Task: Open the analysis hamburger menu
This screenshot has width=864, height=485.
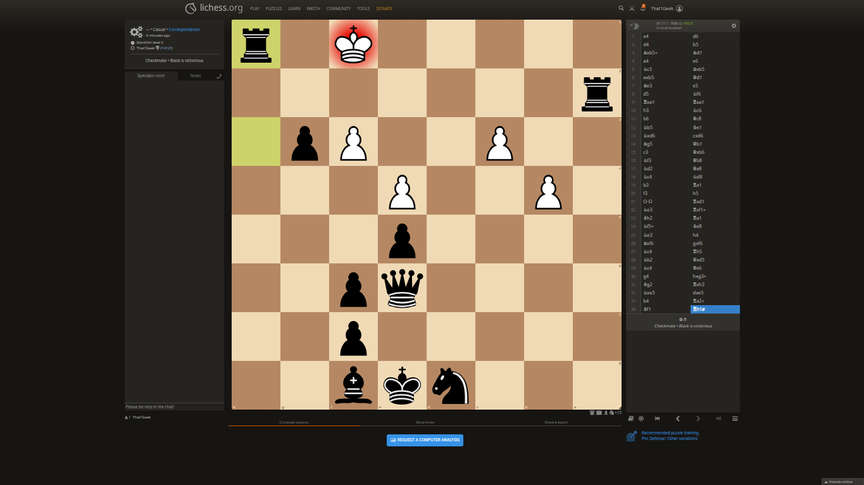Action: click(x=735, y=418)
